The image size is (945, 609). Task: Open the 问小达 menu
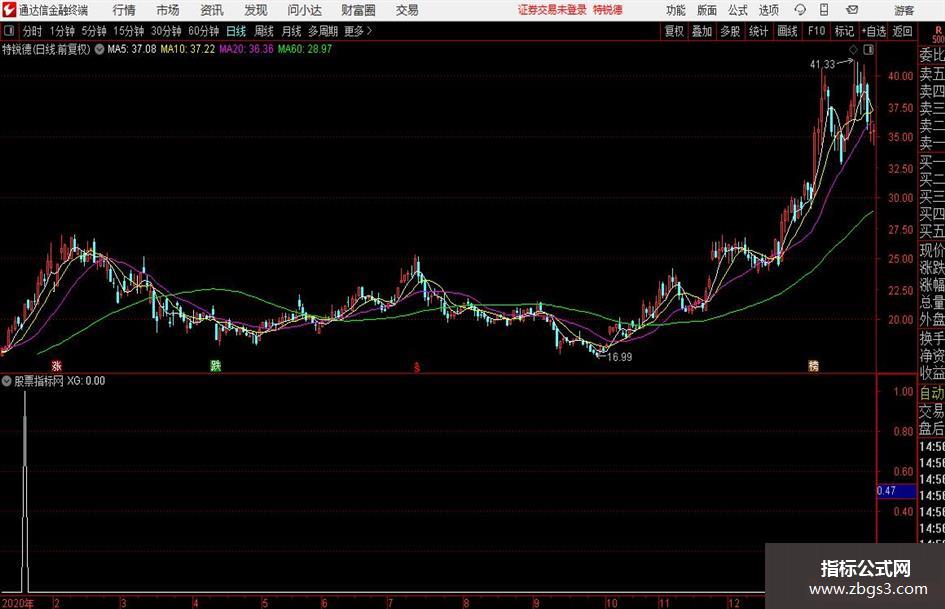click(x=304, y=10)
